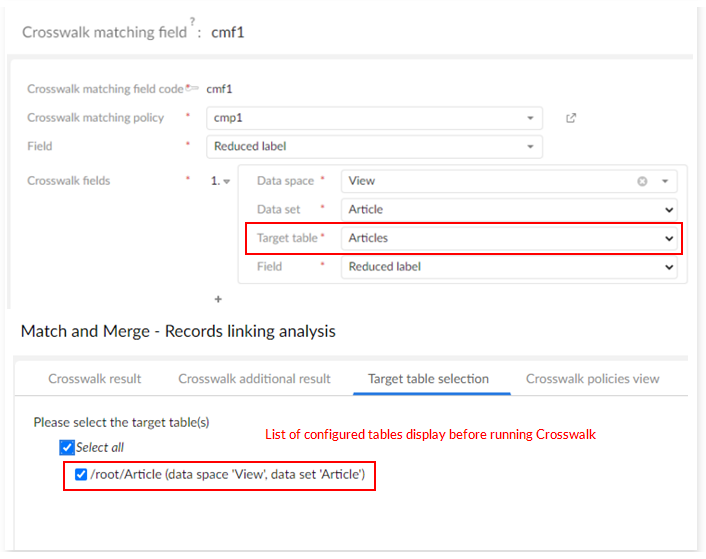Select the Target table selection tab
706x559 pixels.
pyautogui.click(x=429, y=379)
